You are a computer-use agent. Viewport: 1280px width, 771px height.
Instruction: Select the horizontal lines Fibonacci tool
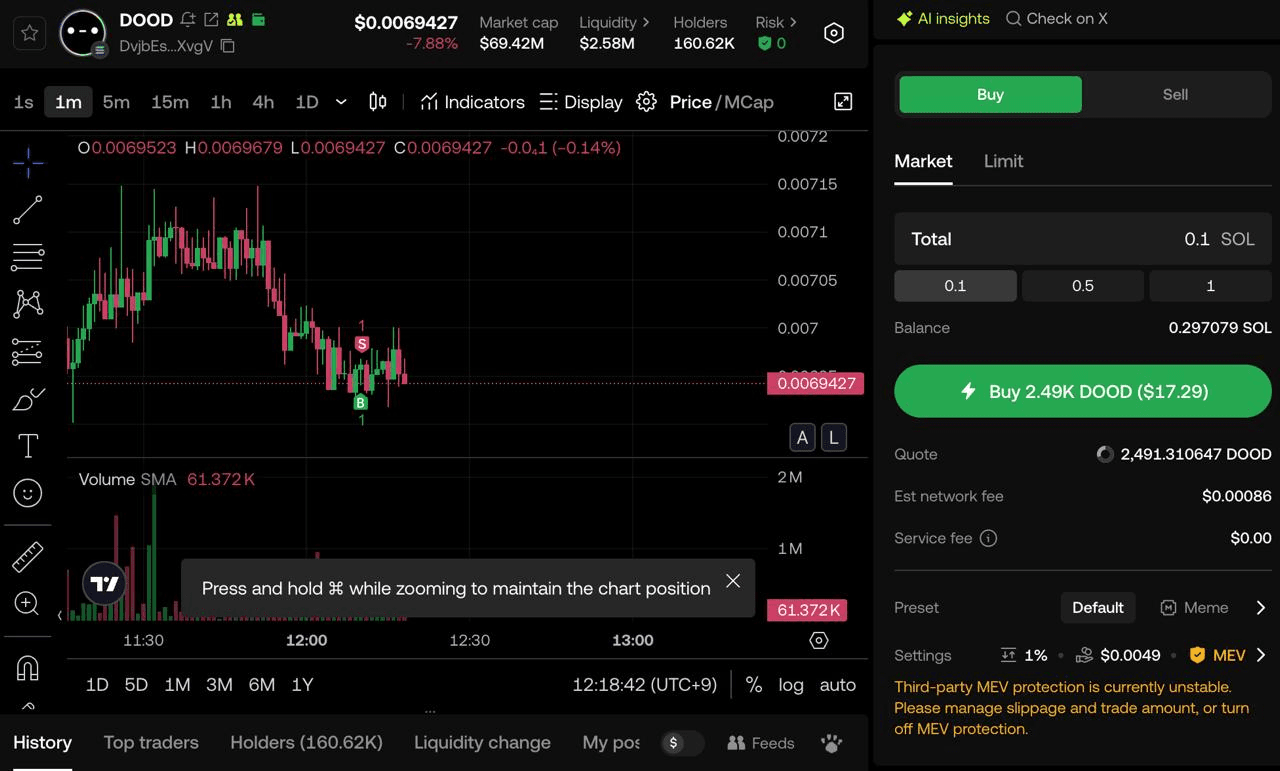[x=28, y=257]
